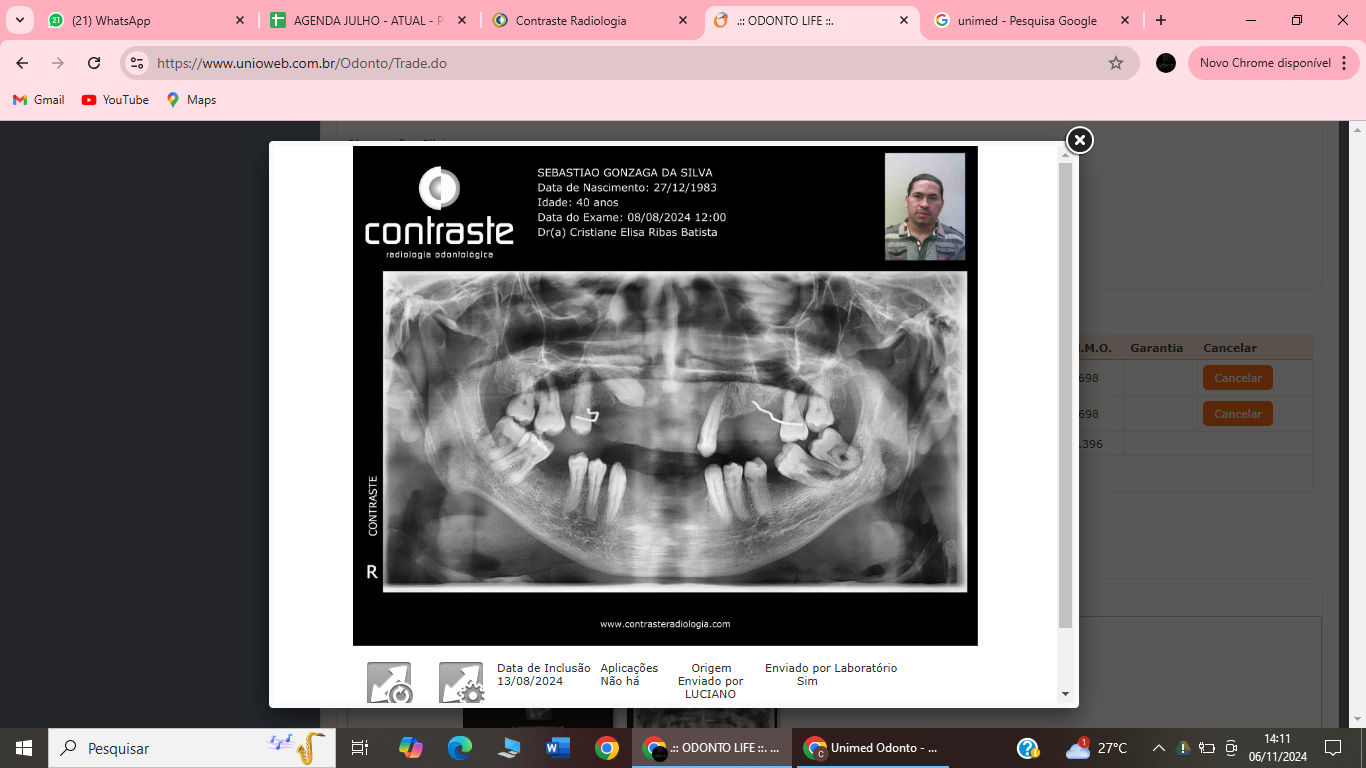Click the first orange Cancelar button
The height and width of the screenshot is (768, 1366).
pos(1237,378)
